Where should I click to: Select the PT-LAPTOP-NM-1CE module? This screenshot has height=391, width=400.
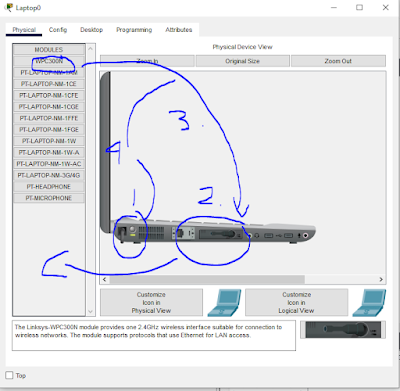click(x=49, y=84)
